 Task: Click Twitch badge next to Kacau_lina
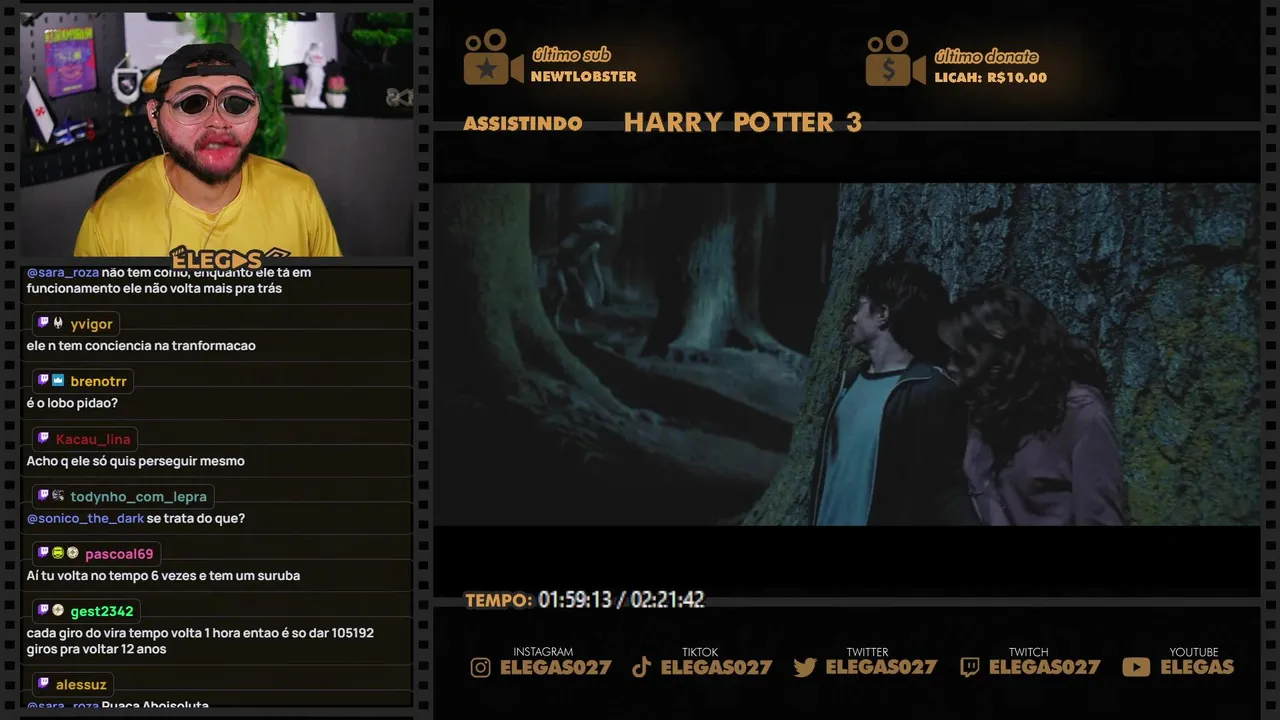pyautogui.click(x=43, y=439)
